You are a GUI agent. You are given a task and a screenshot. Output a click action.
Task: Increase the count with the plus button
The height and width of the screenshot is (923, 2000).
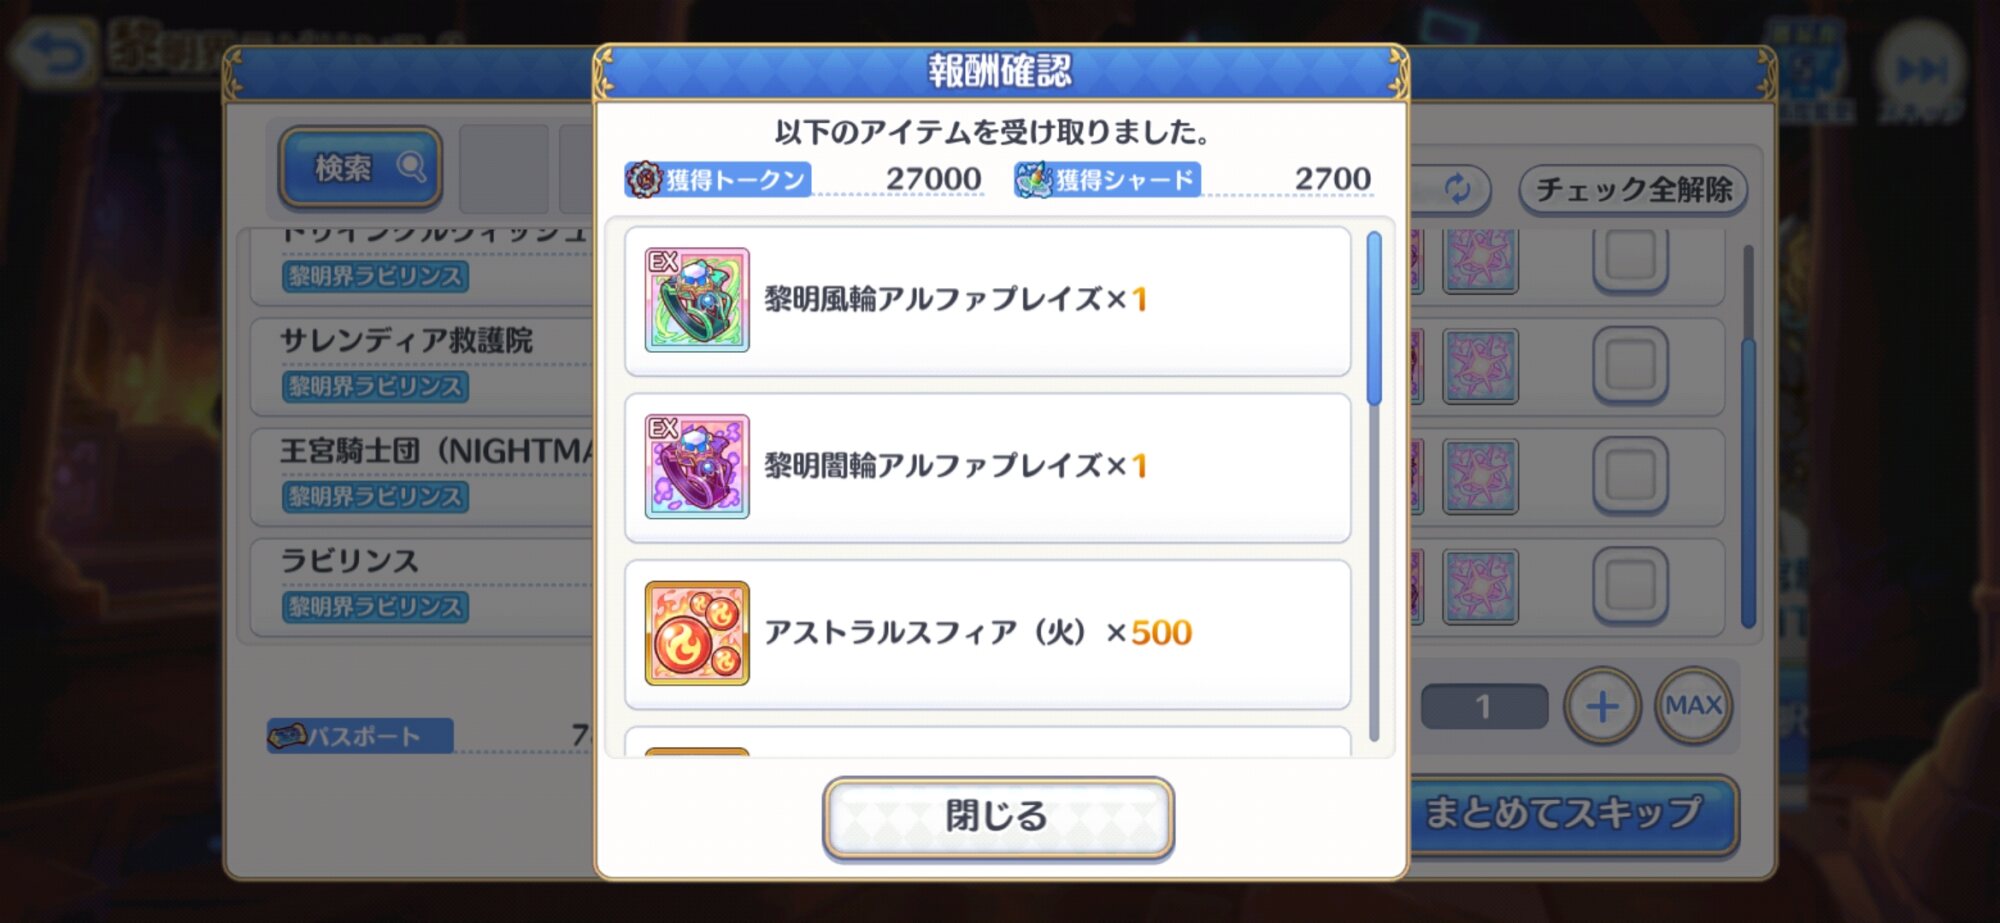1602,707
